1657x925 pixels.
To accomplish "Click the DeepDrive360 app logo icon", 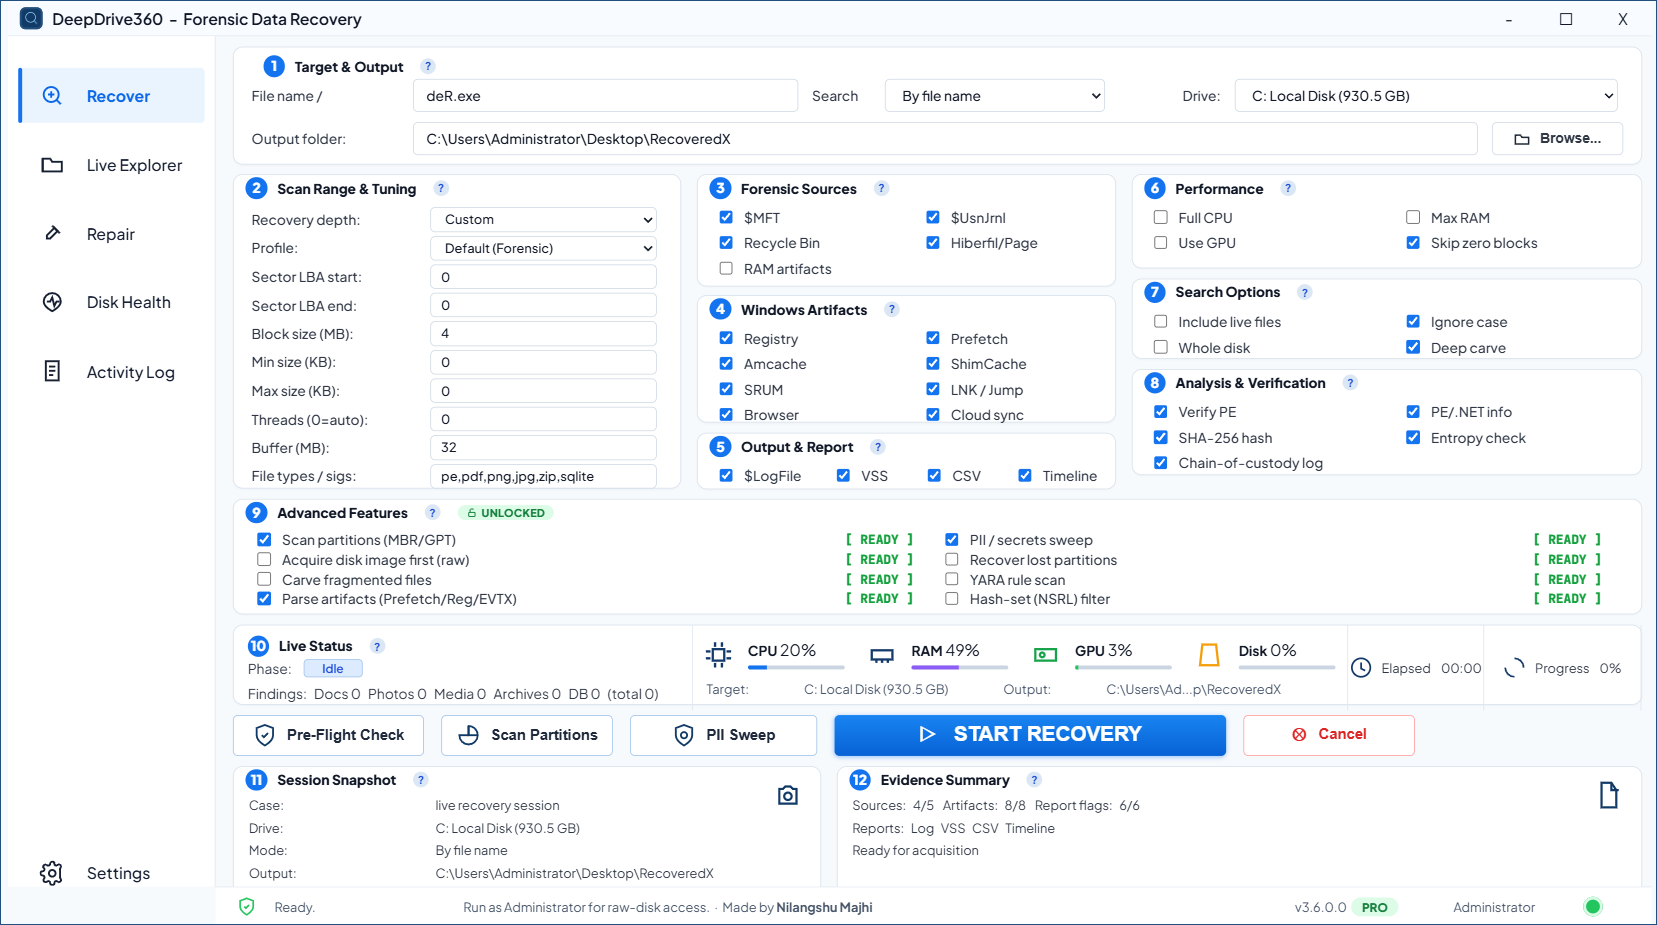I will [31, 19].
